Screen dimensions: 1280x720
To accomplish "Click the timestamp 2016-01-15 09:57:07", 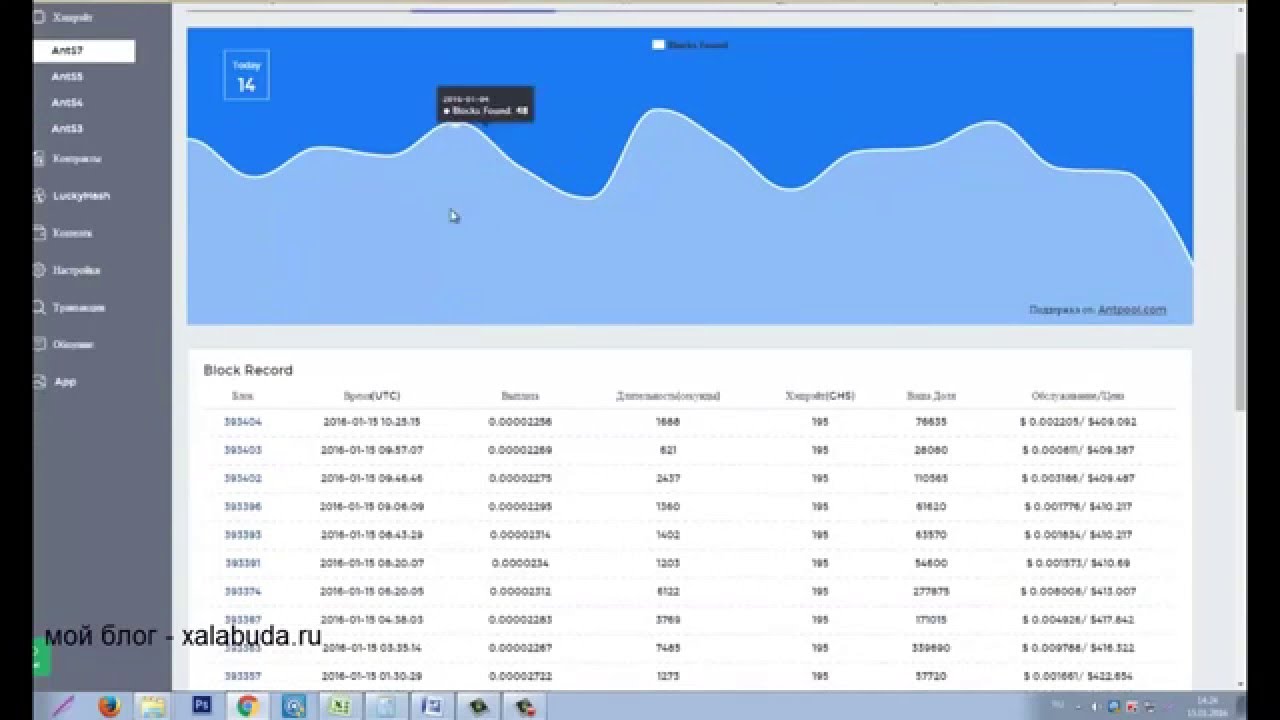I will 372,450.
